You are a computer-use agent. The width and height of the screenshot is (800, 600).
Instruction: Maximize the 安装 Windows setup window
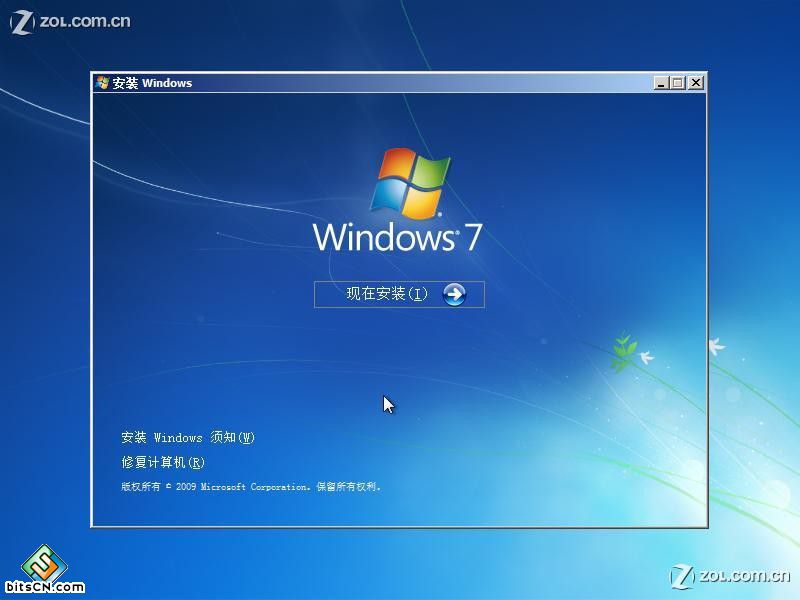pos(678,83)
